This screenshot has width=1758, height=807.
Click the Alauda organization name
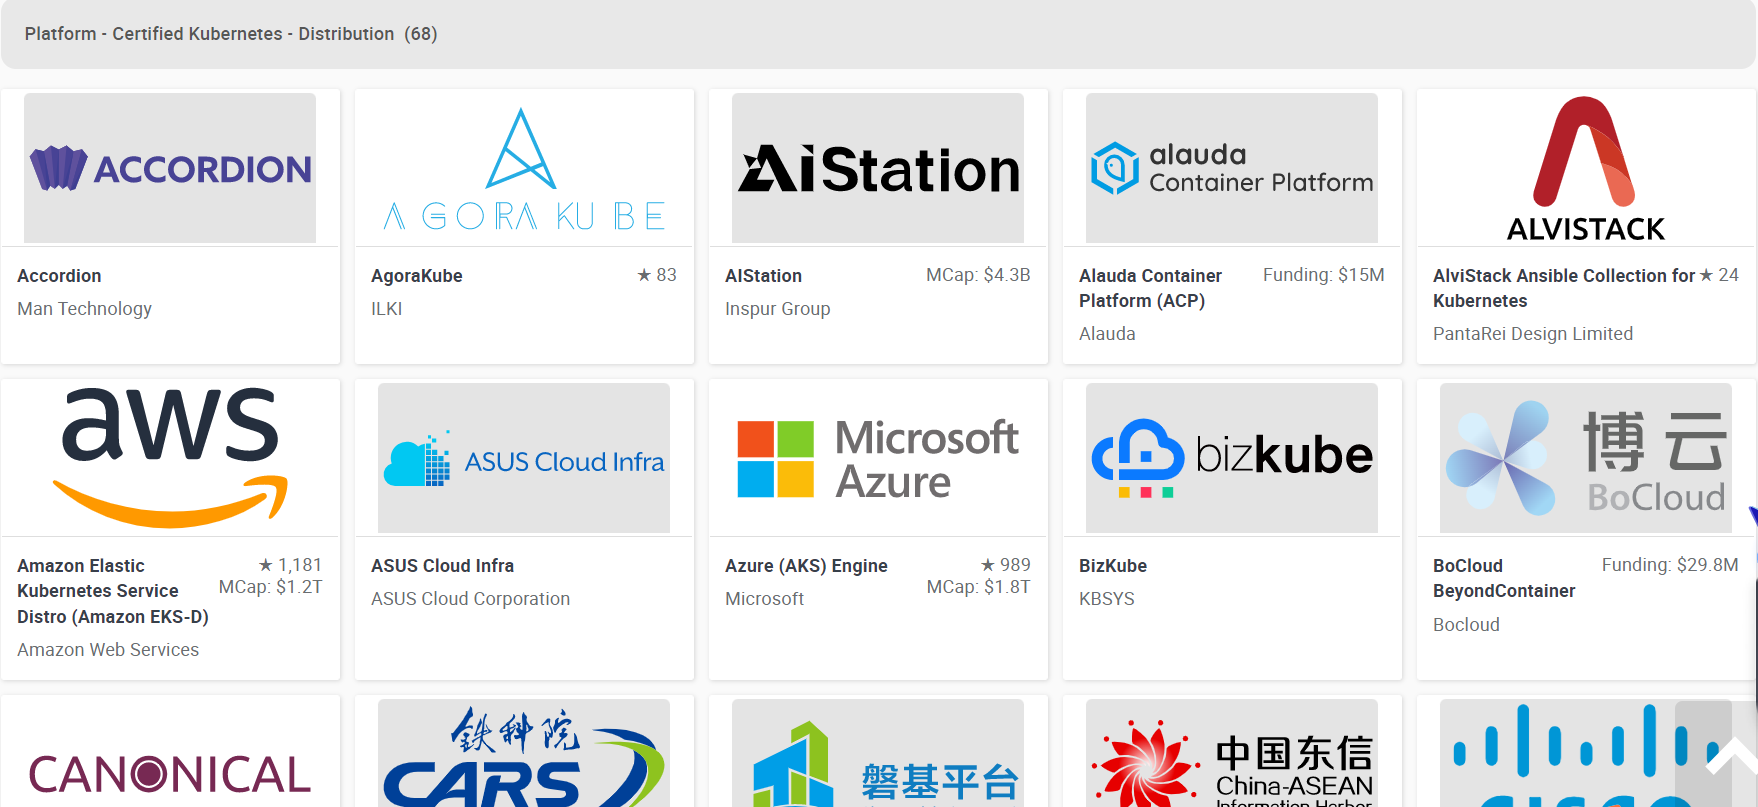1107,334
